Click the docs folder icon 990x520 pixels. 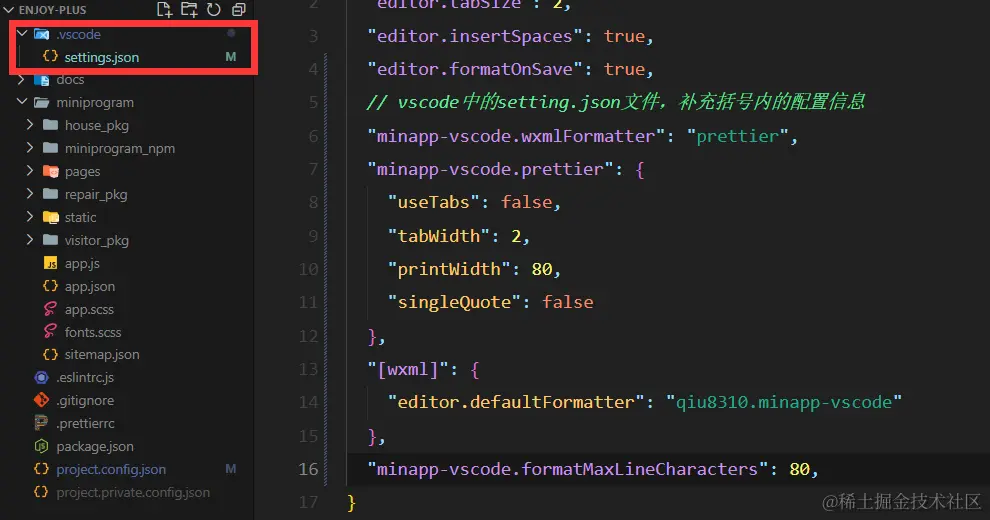click(x=42, y=80)
